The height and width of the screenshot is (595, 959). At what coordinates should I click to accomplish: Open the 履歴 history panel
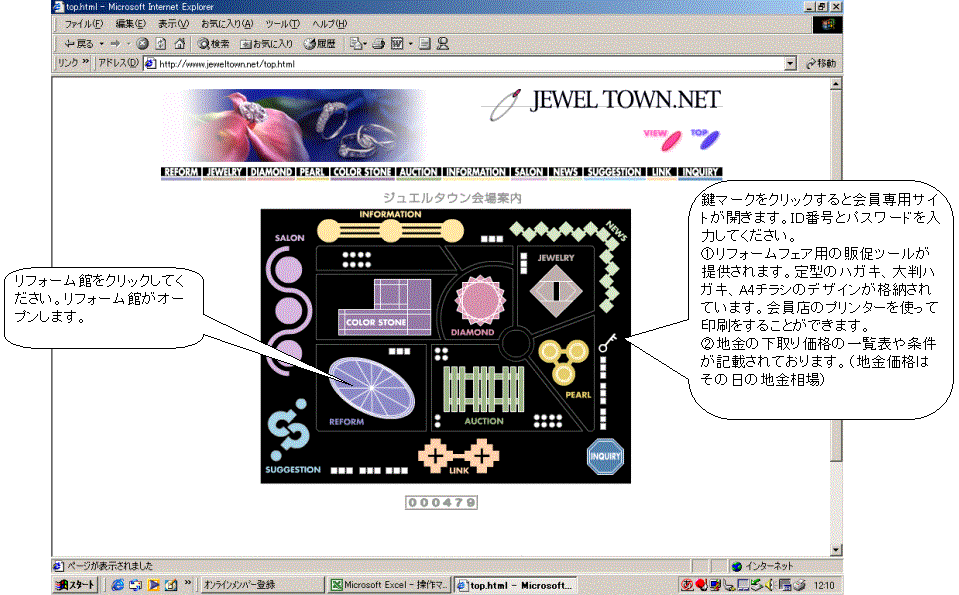click(320, 43)
